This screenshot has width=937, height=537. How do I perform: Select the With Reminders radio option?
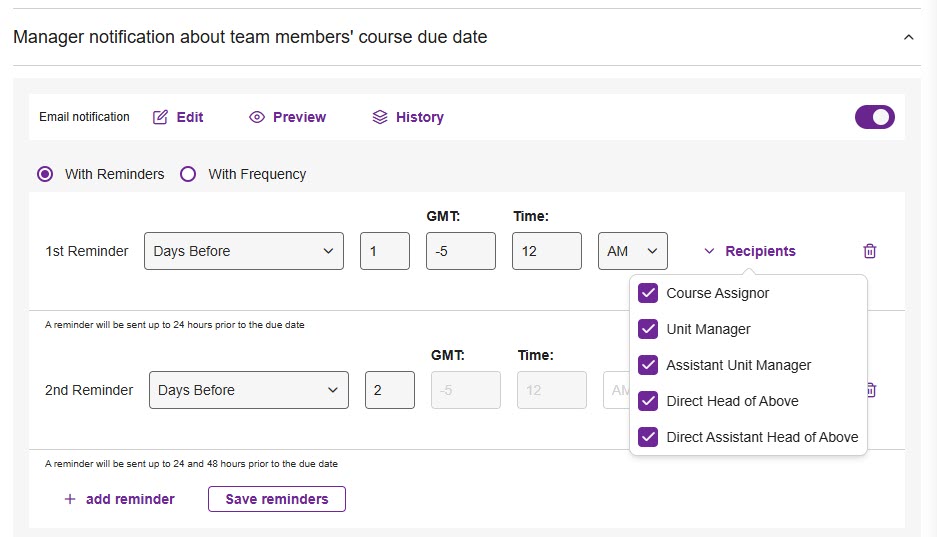(x=45, y=174)
